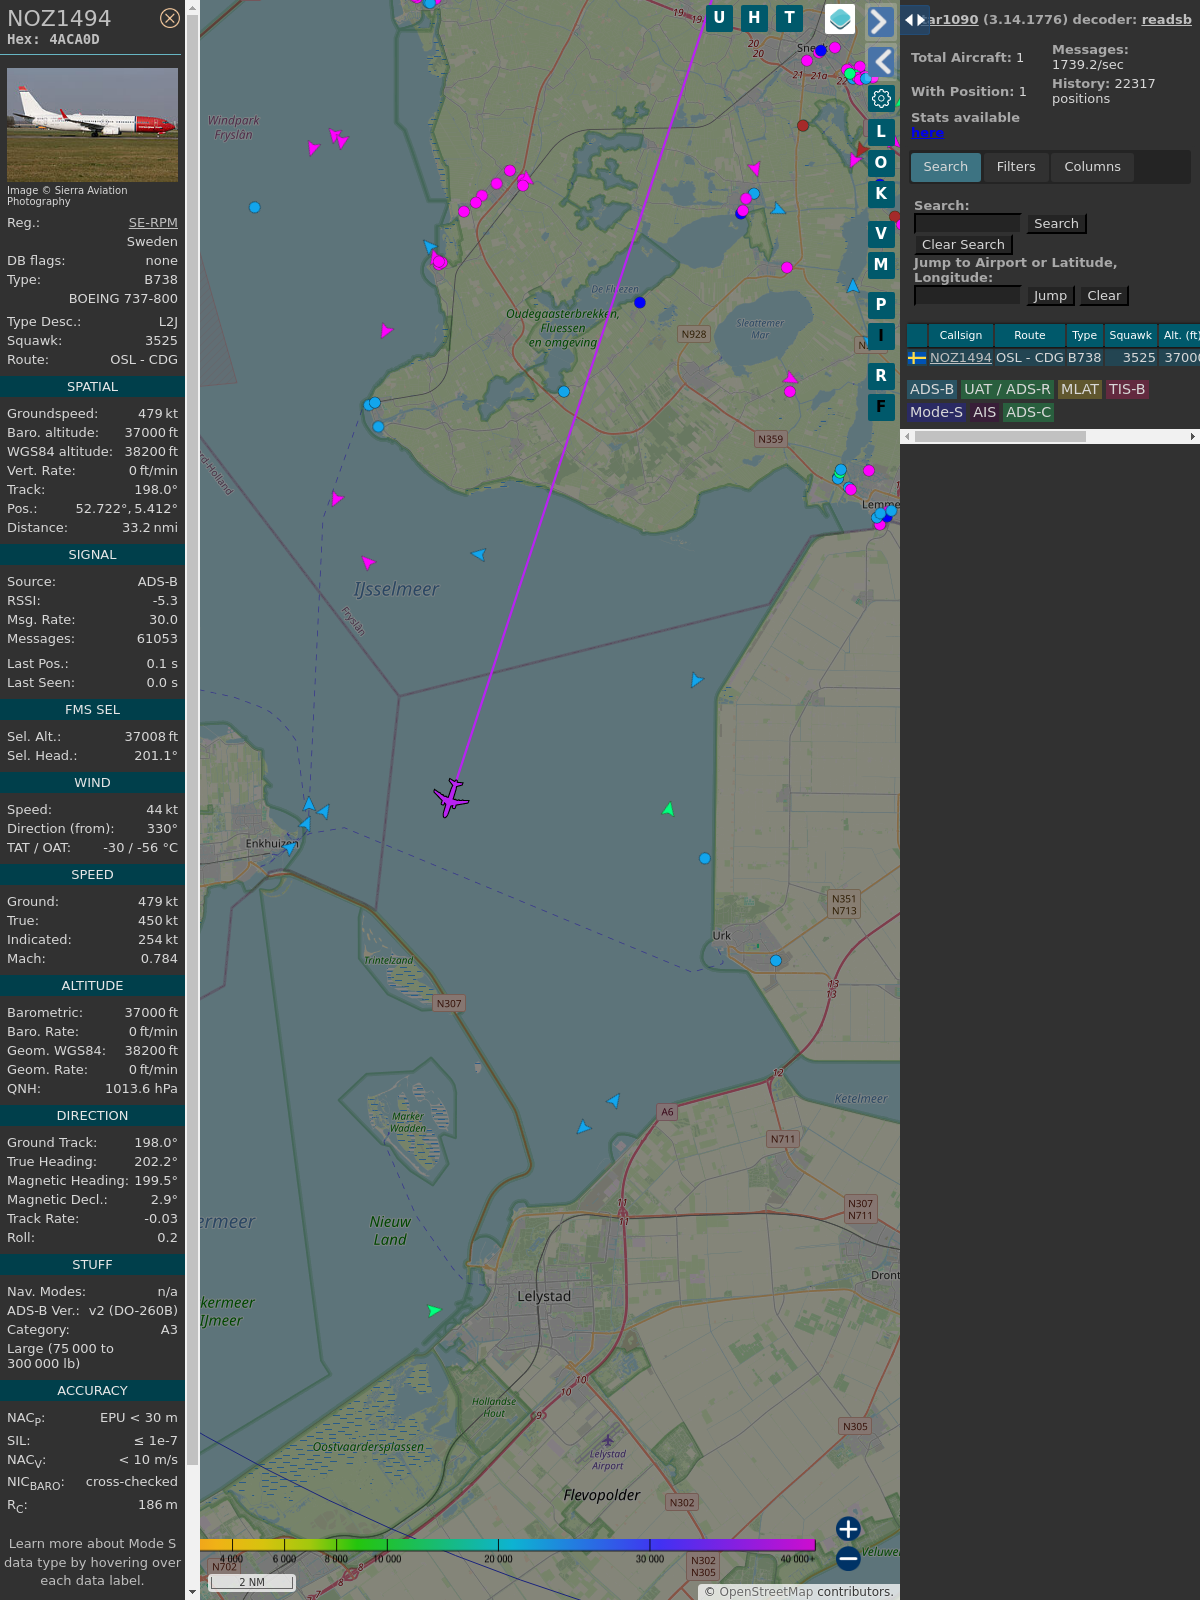Image resolution: width=1200 pixels, height=1600 pixels.
Task: Switch to the Filters tab
Action: coord(1015,167)
